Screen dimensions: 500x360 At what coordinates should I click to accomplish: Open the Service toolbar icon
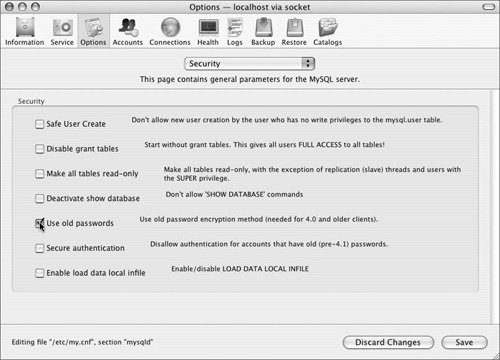coord(62,27)
